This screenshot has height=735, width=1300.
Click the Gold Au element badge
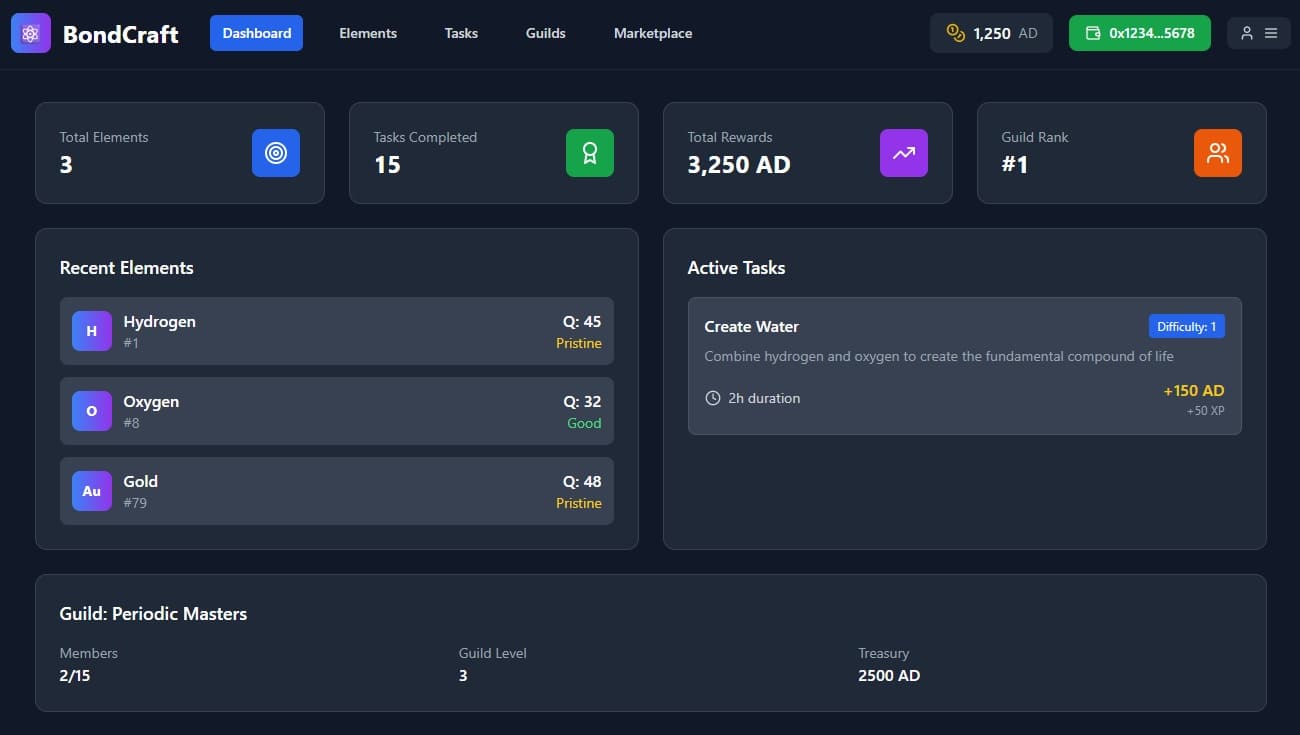[x=92, y=491]
